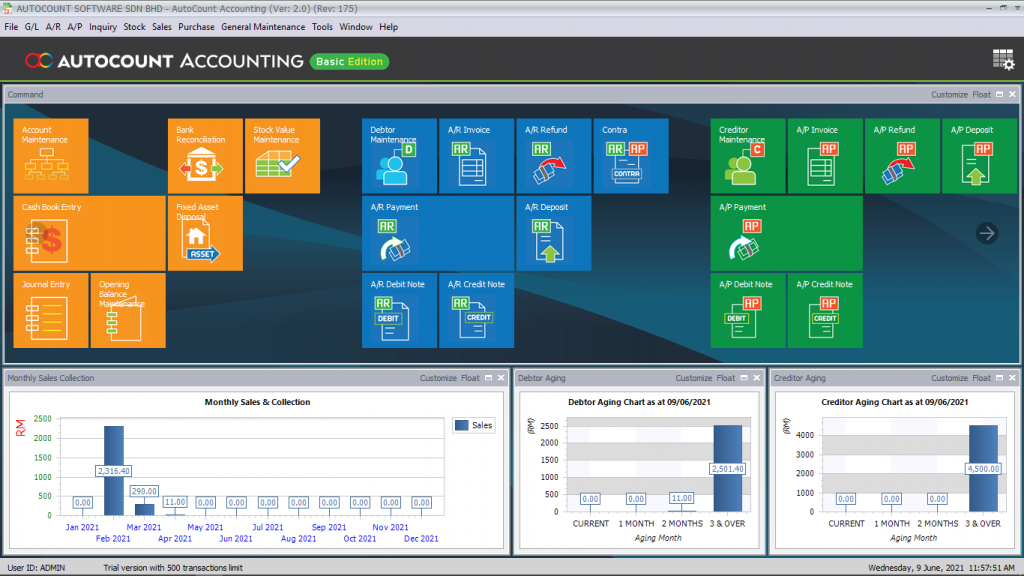
Task: Click Customize in Debtor Aging panel
Action: (x=694, y=378)
